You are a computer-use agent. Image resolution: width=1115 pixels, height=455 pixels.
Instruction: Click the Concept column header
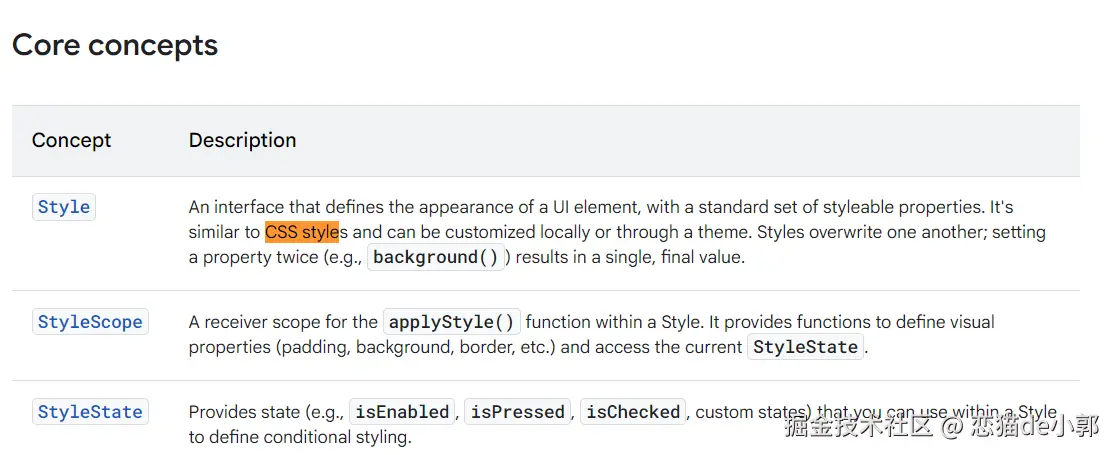pos(72,140)
